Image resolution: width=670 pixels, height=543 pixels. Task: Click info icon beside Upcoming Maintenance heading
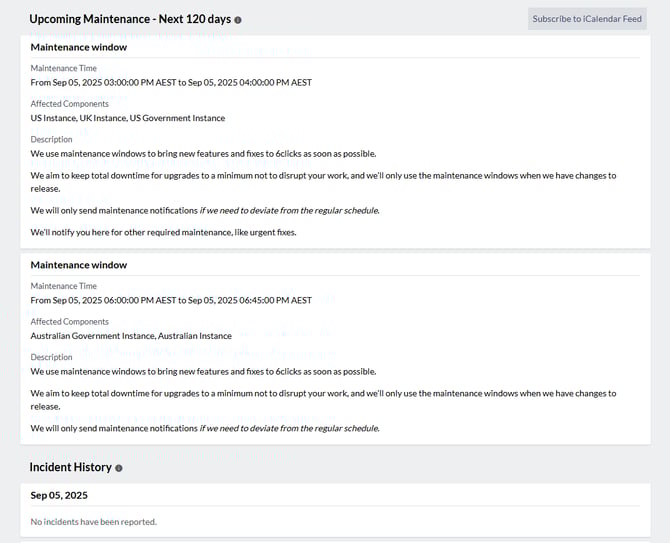(x=238, y=20)
